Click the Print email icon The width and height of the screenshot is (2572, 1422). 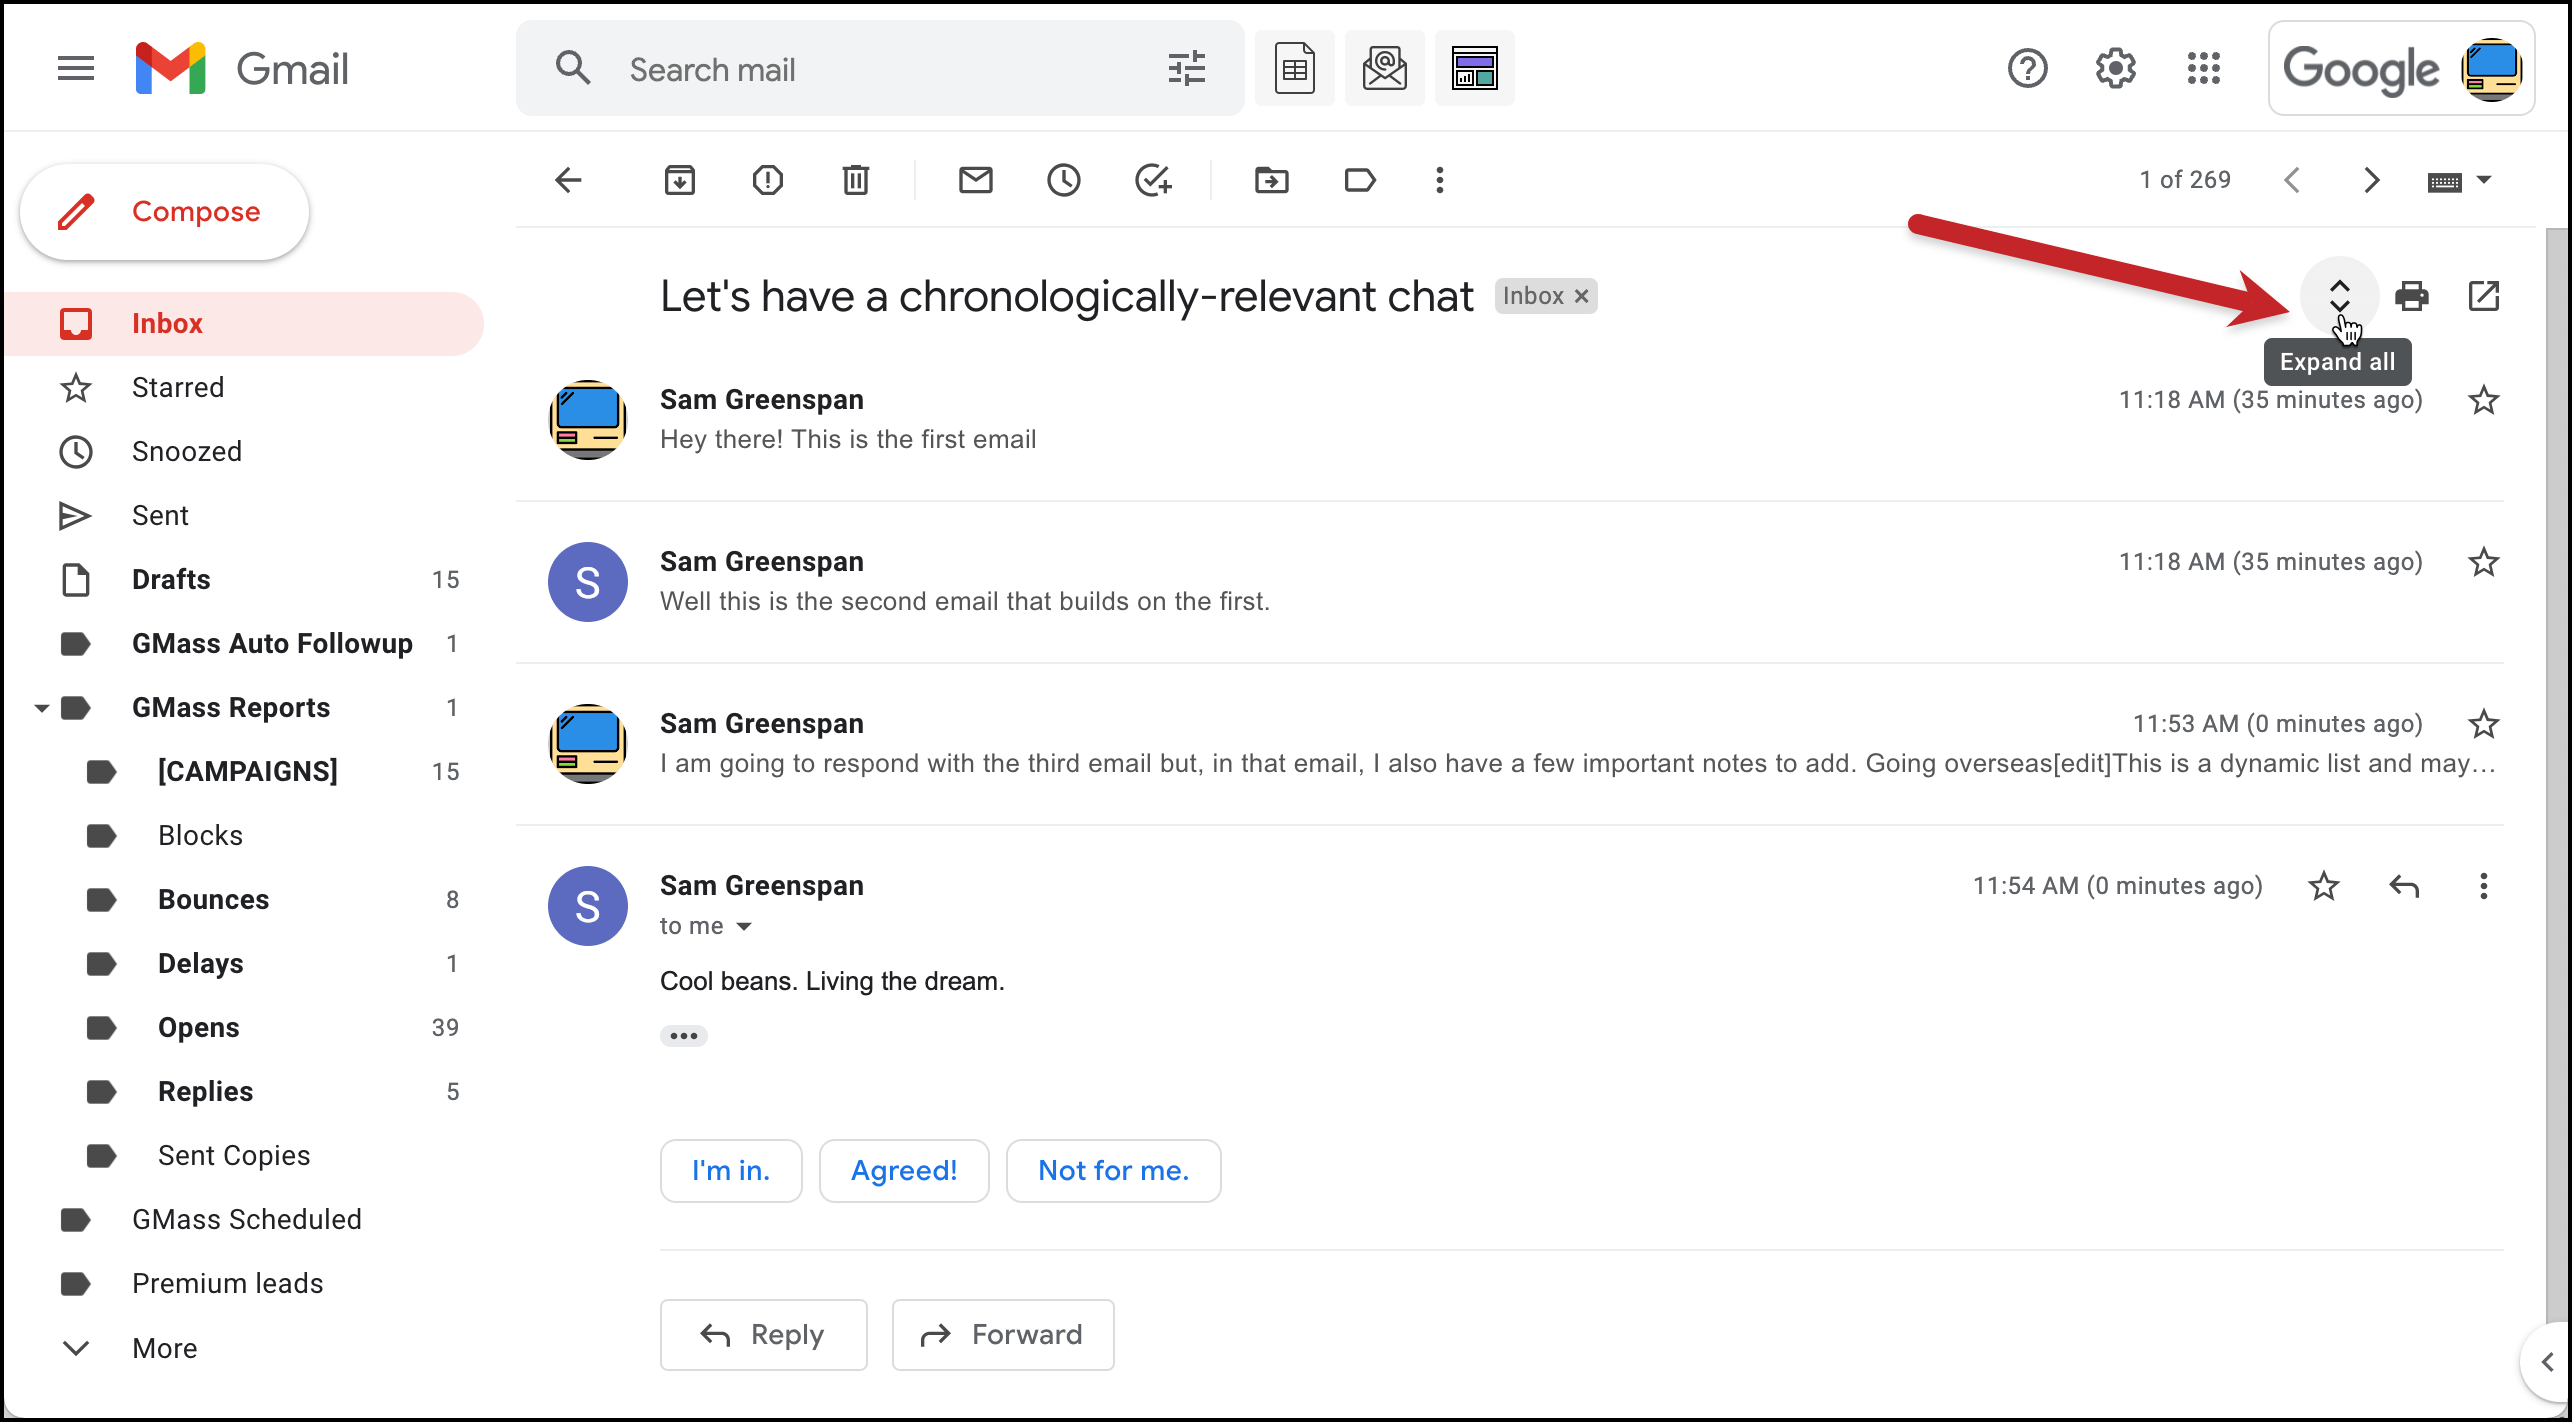click(2413, 296)
